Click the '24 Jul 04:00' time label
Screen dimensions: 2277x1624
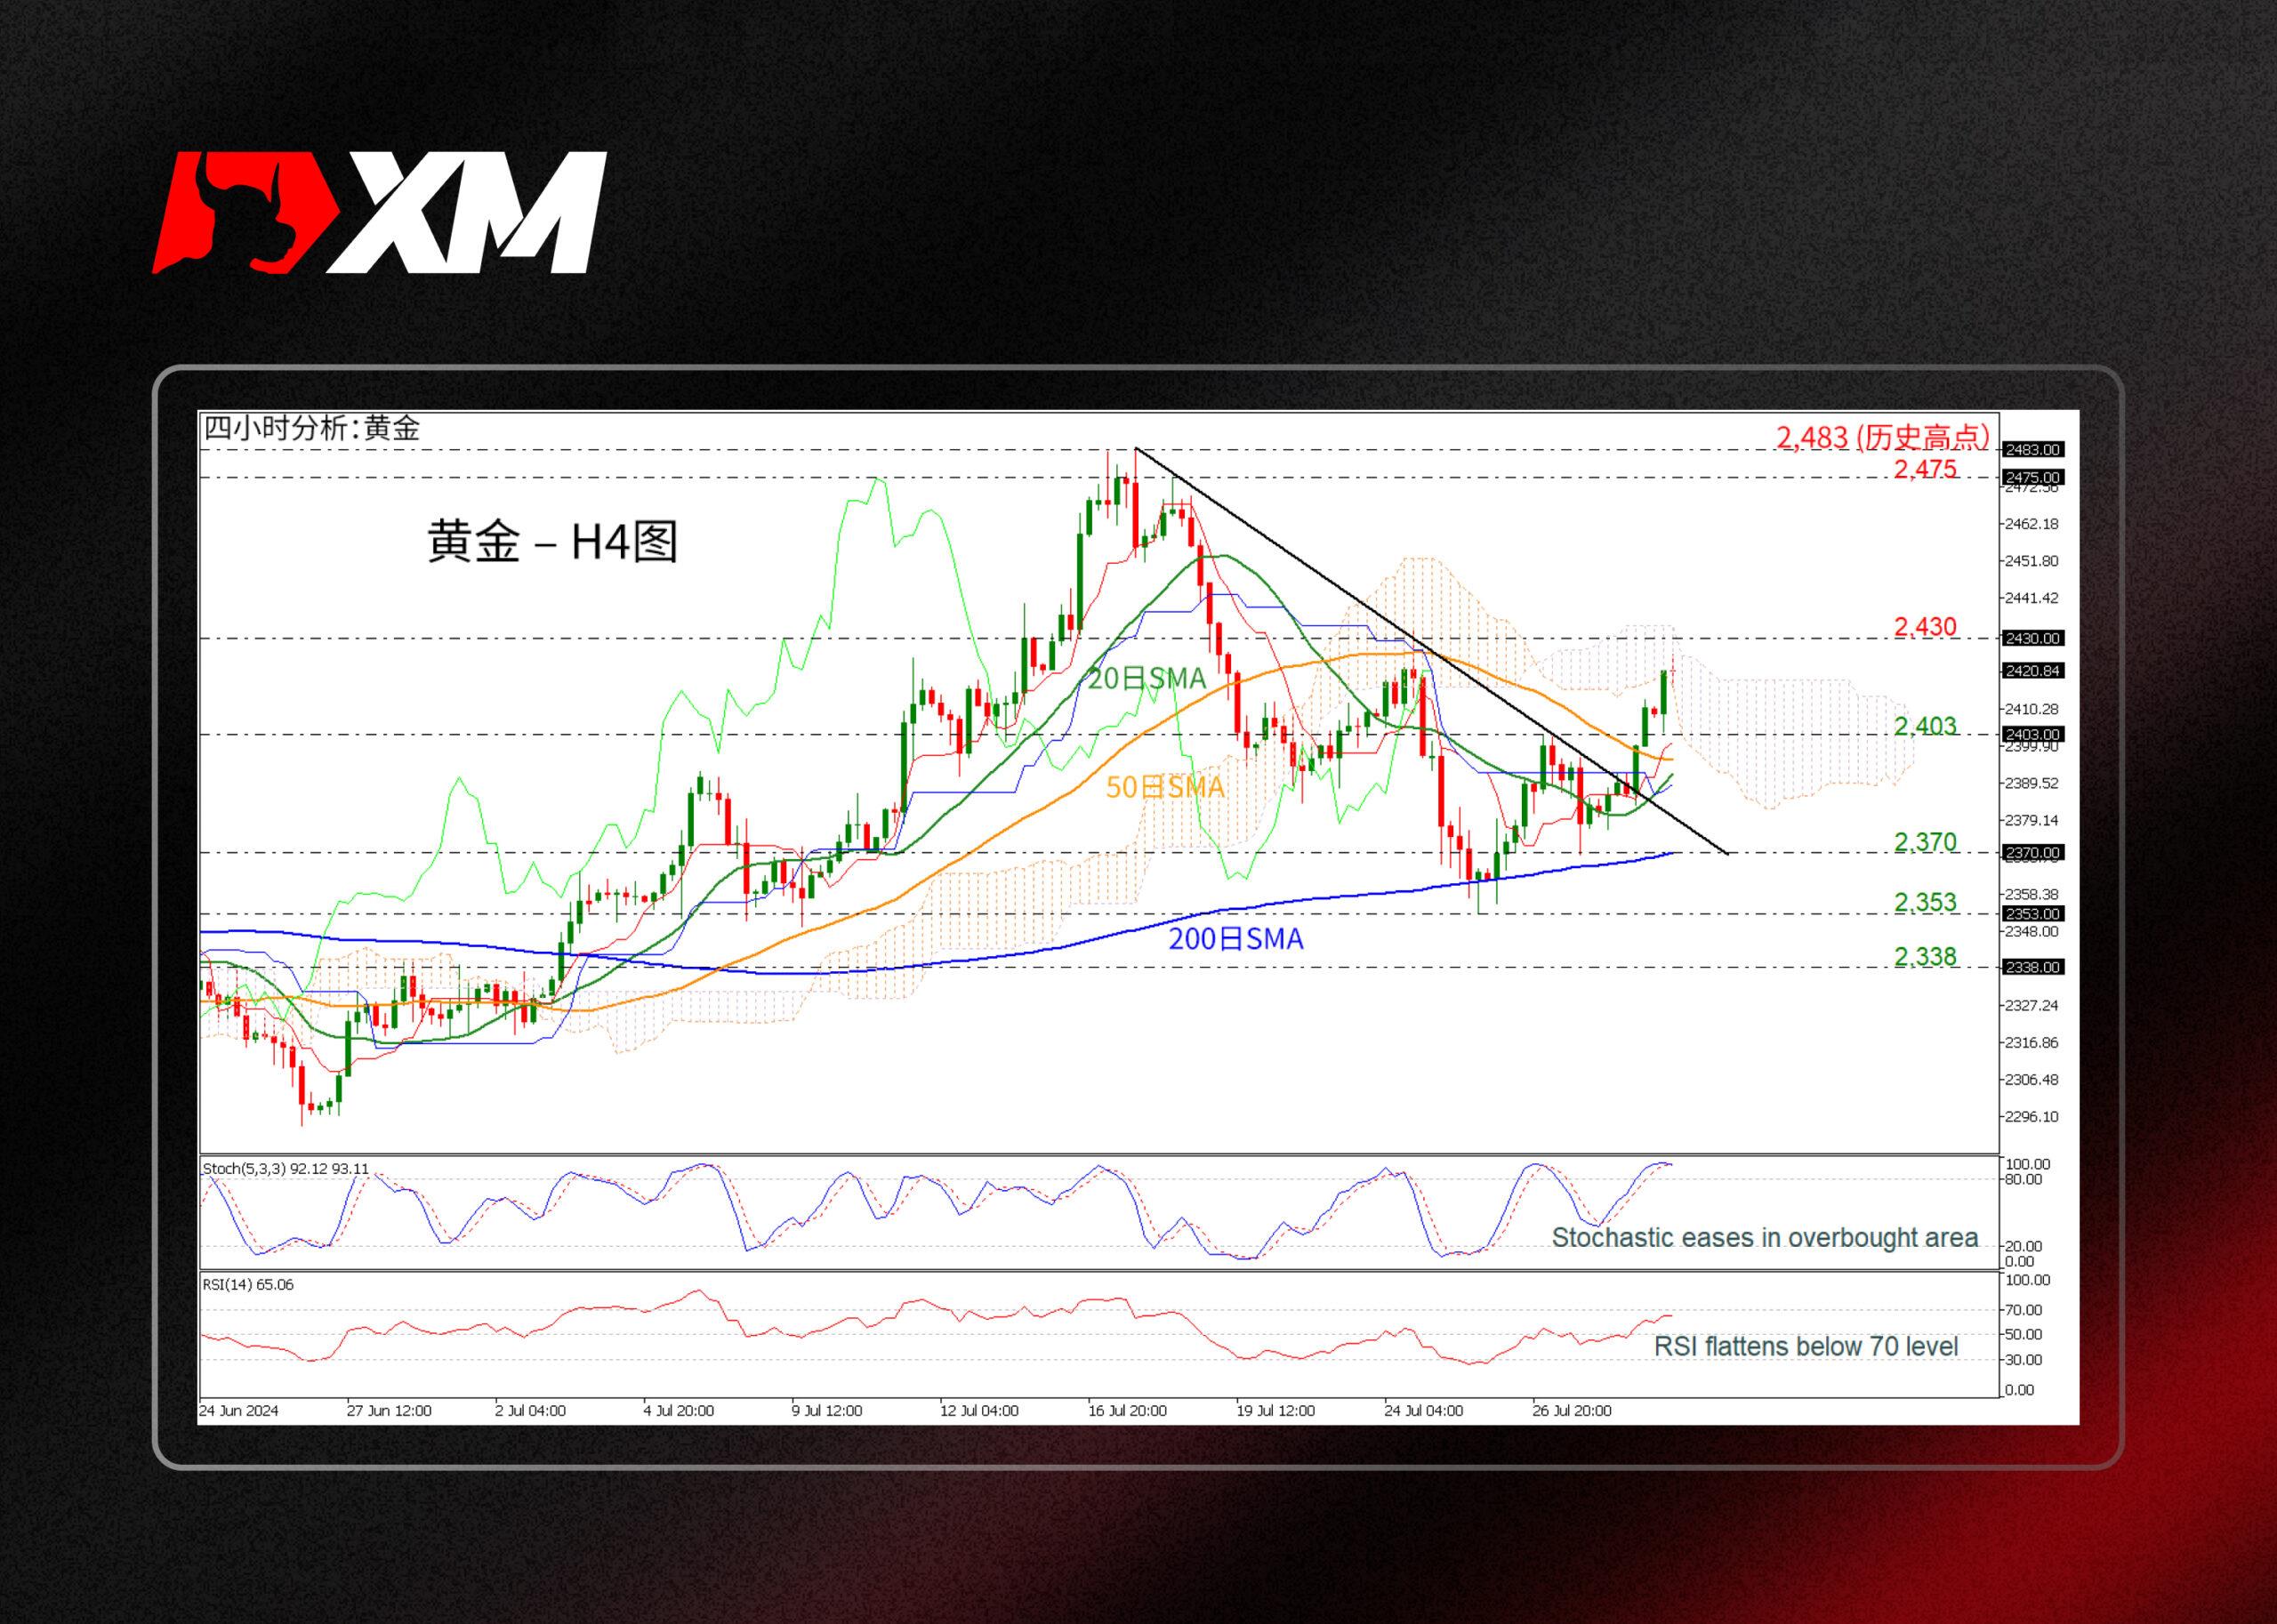[1423, 1411]
